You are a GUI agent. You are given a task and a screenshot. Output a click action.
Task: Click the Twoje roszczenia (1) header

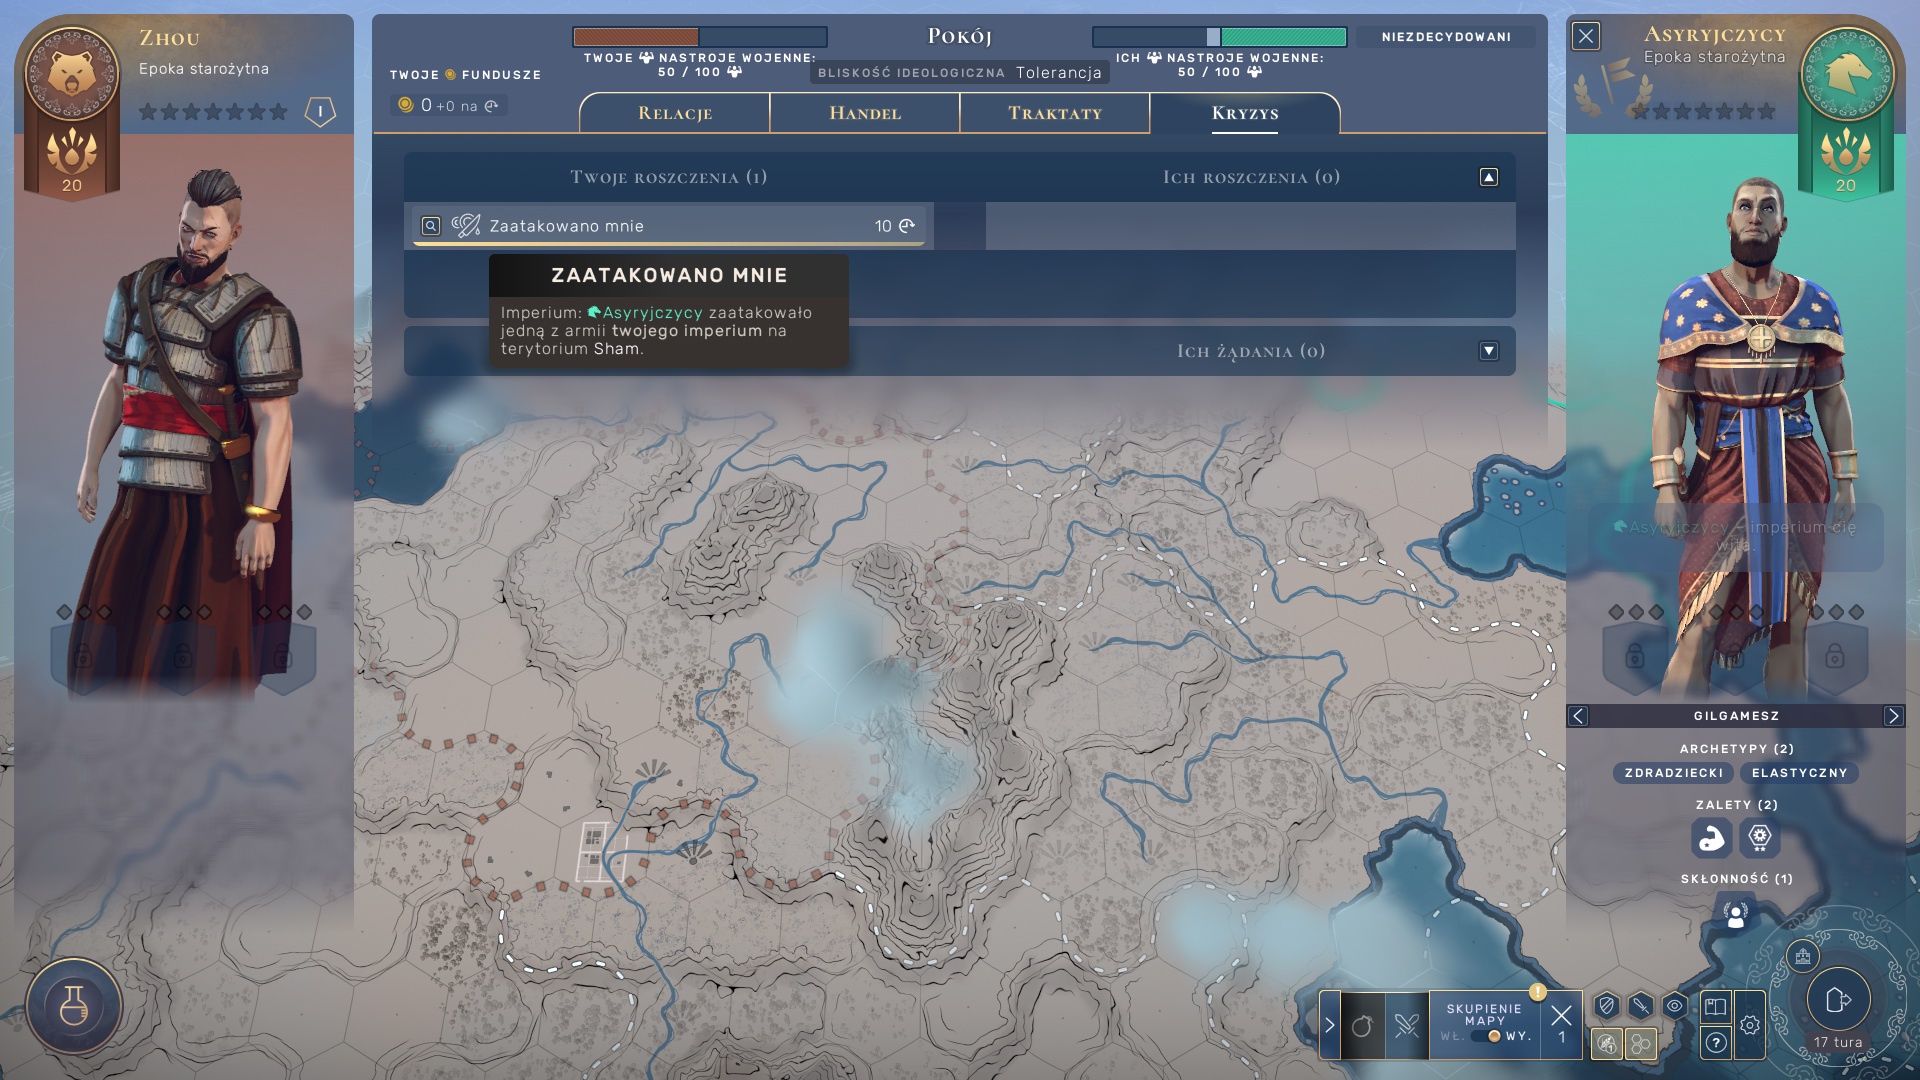669,177
